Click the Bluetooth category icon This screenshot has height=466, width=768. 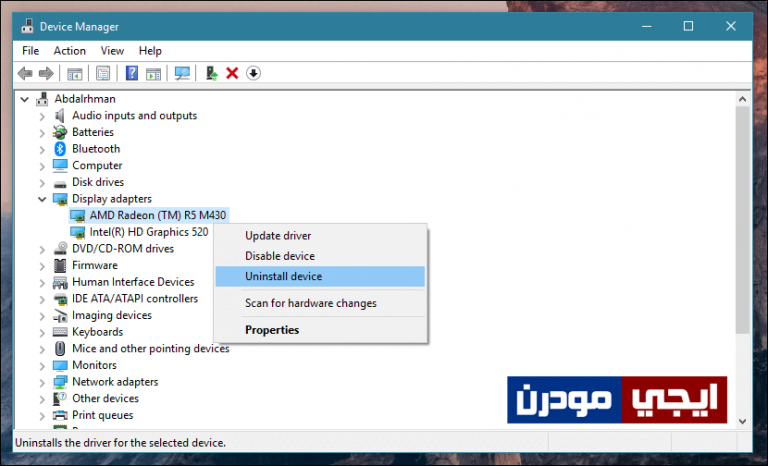[x=60, y=148]
